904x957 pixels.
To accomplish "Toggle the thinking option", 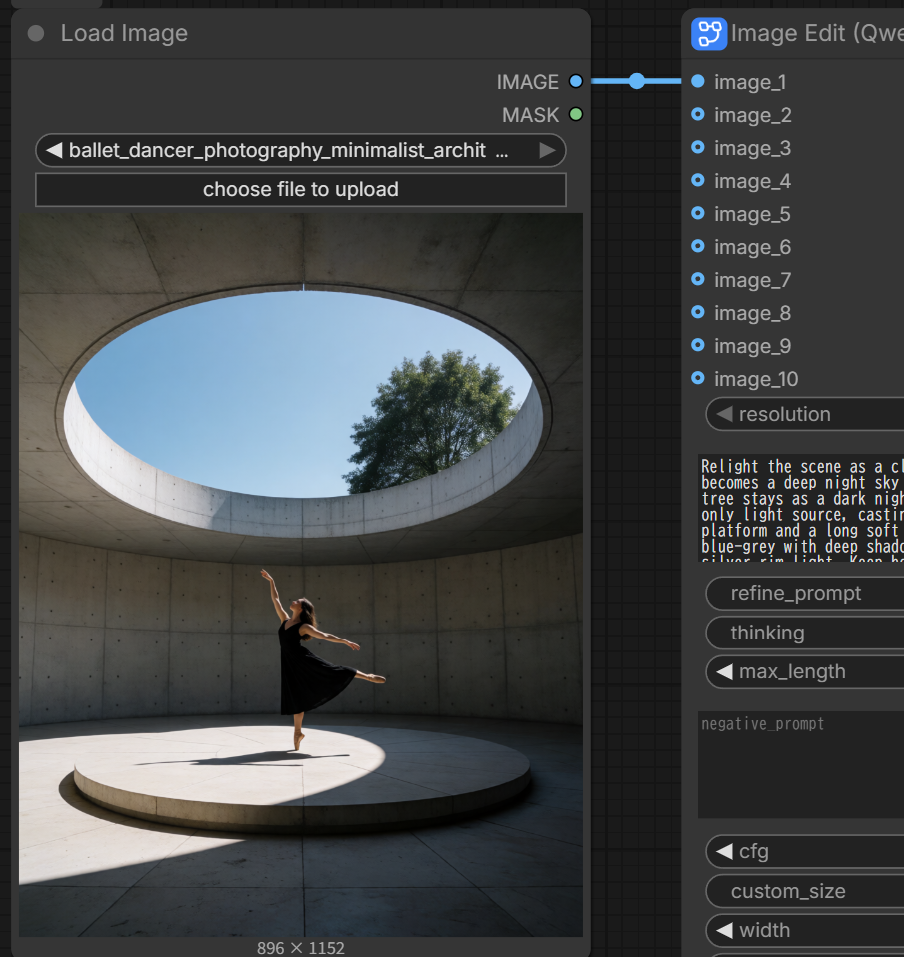I will click(x=805, y=633).
